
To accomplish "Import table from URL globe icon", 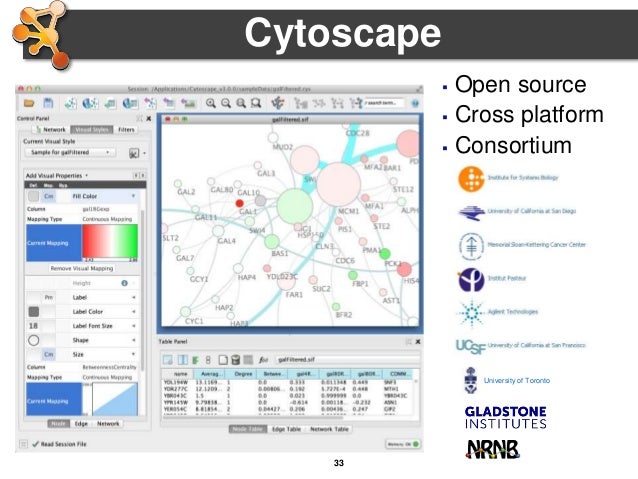I will pos(130,103).
